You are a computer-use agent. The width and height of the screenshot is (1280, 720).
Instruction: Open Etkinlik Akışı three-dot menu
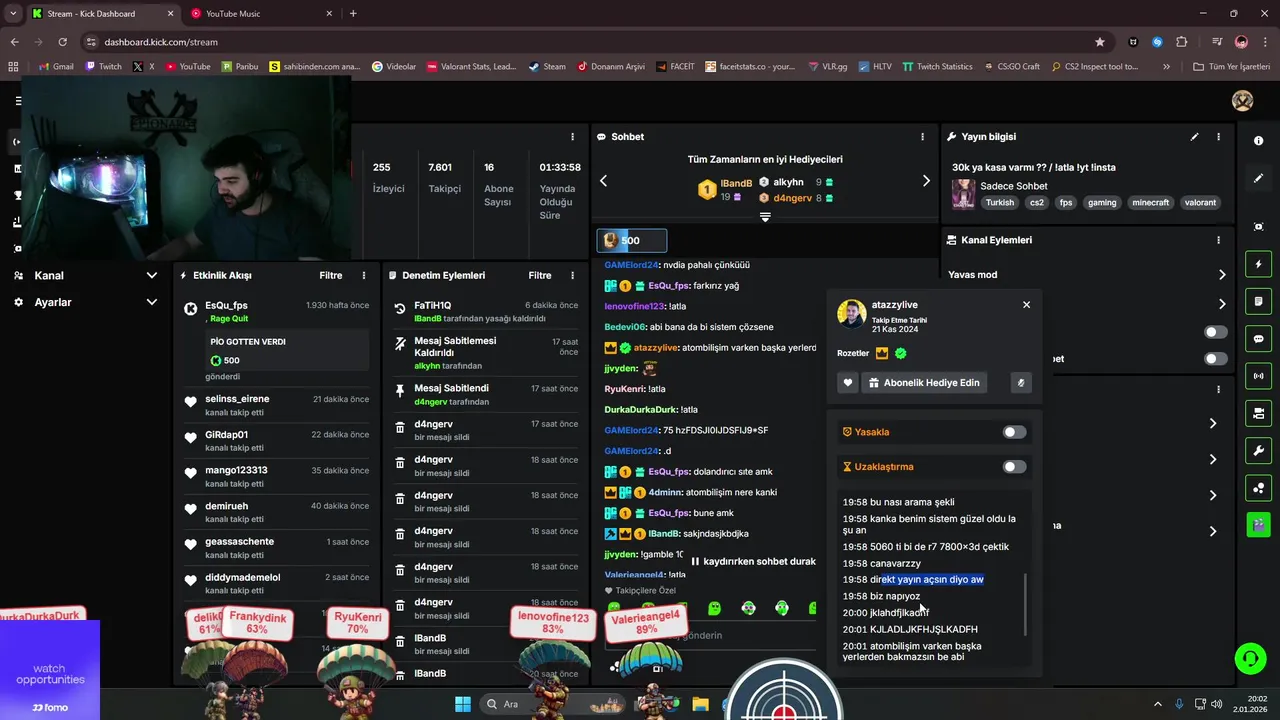[x=363, y=275]
